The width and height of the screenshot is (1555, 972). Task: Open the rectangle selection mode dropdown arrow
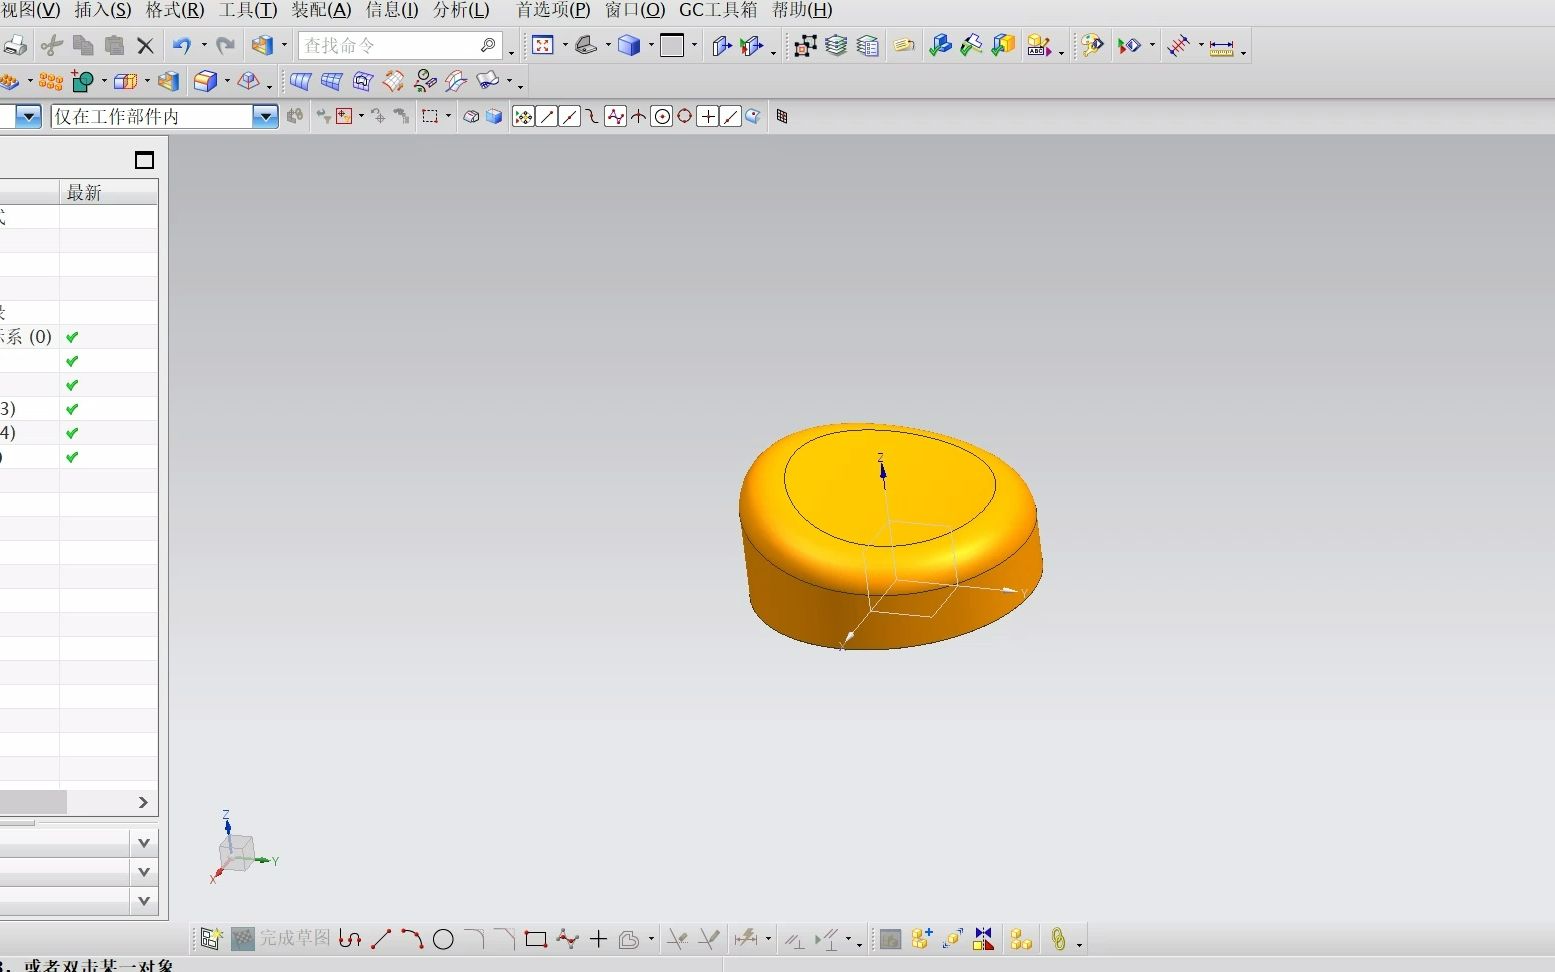pos(448,116)
